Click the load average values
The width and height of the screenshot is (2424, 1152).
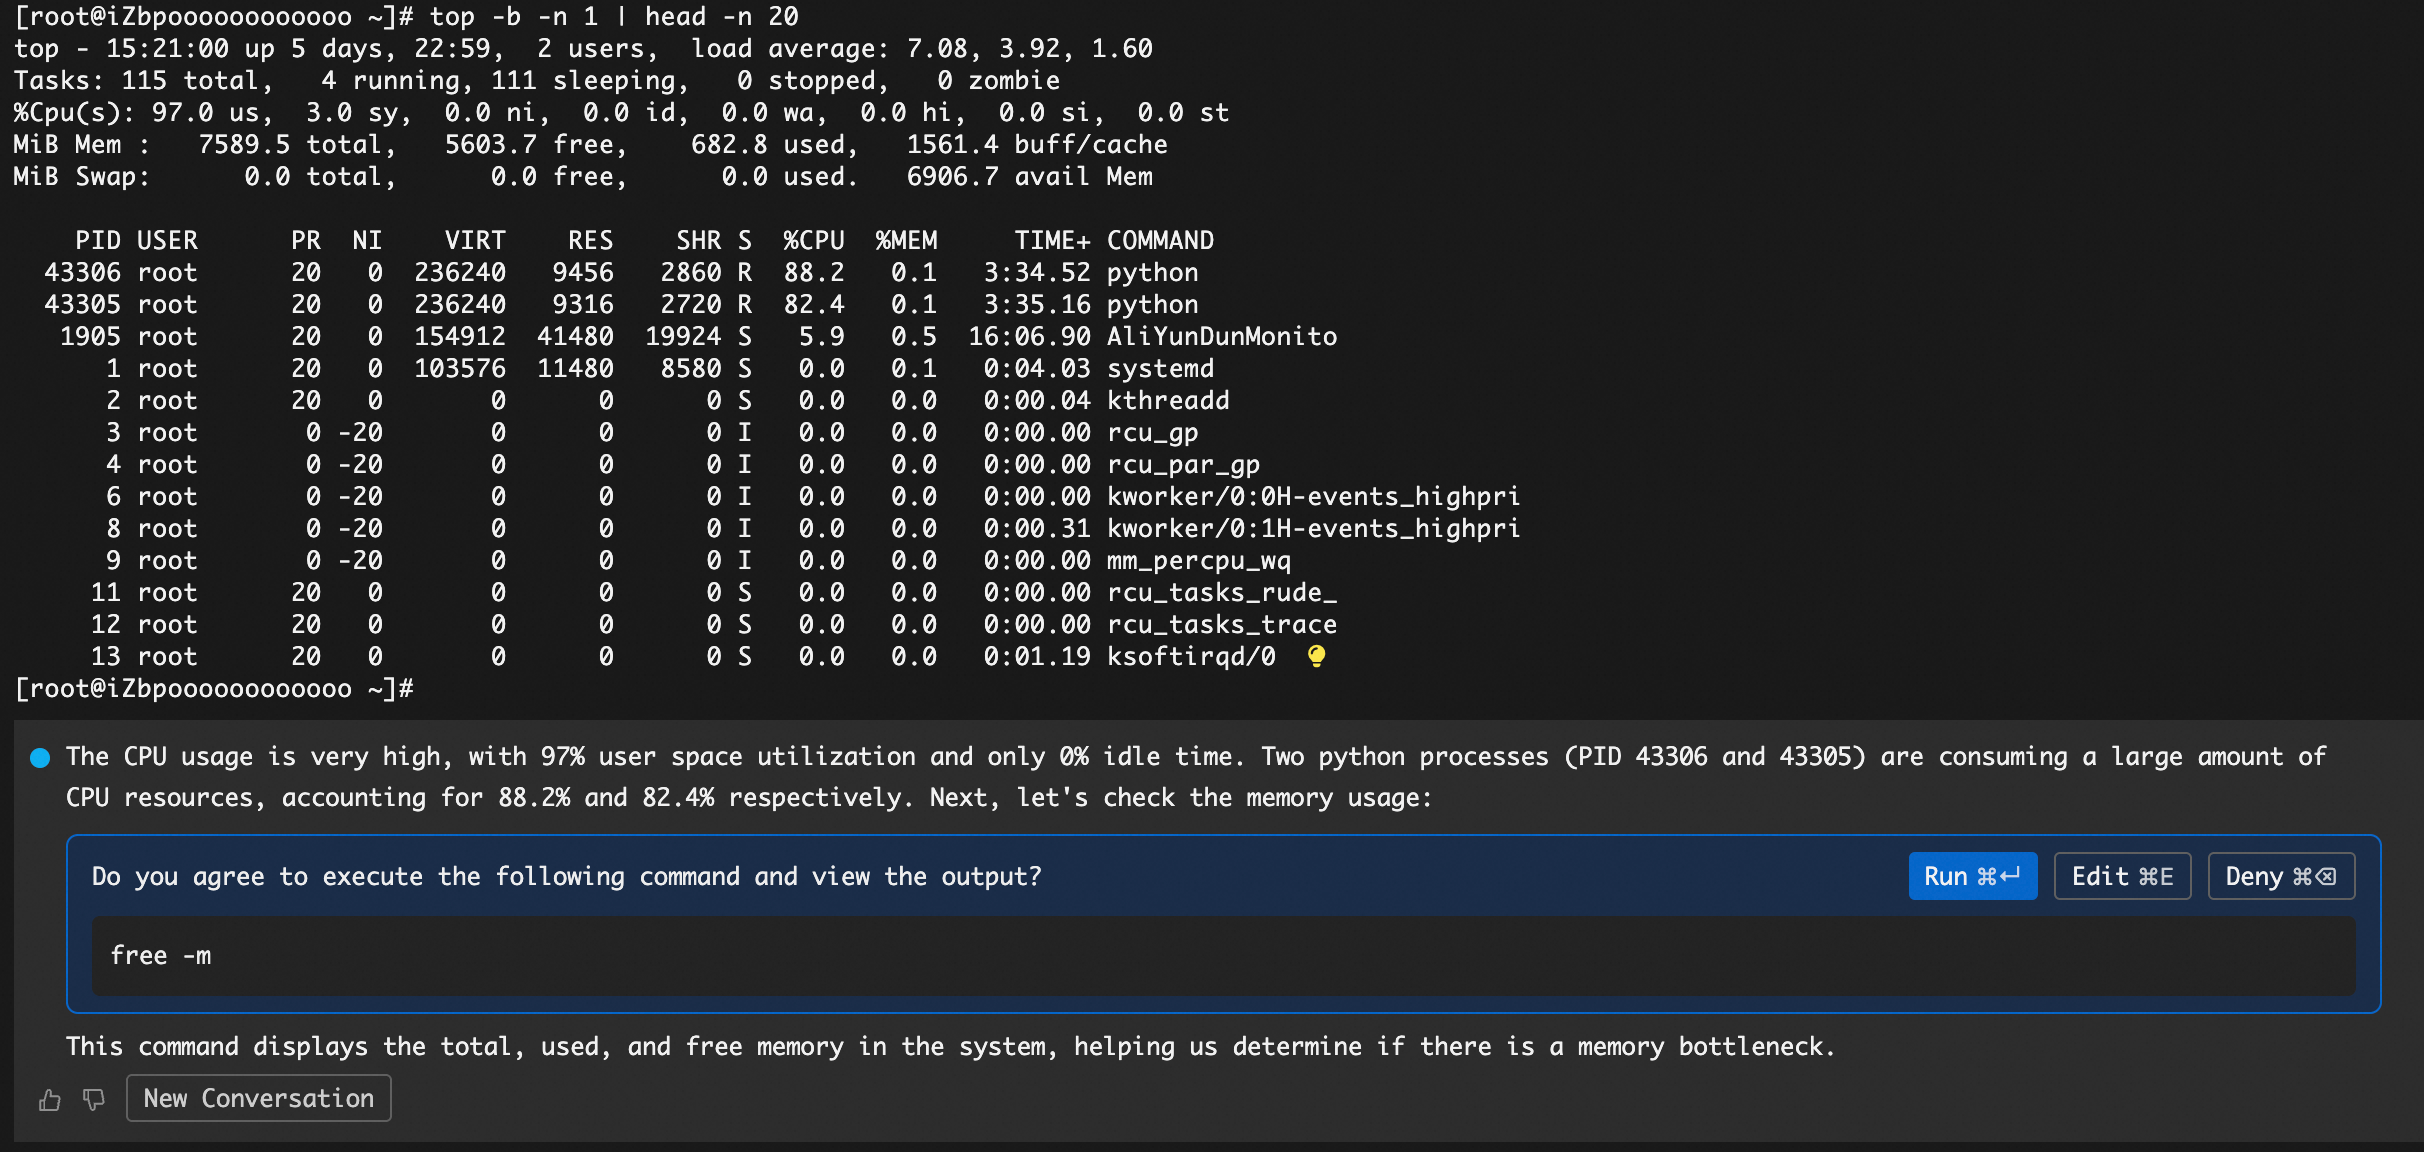point(1029,48)
